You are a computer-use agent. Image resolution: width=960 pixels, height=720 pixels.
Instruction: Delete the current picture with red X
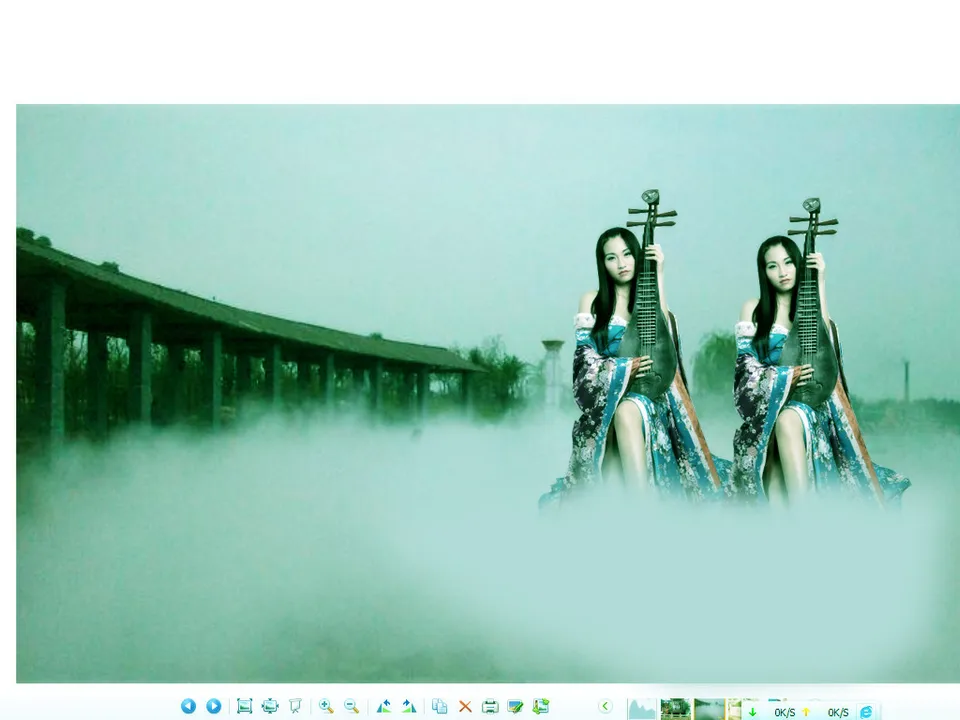465,706
